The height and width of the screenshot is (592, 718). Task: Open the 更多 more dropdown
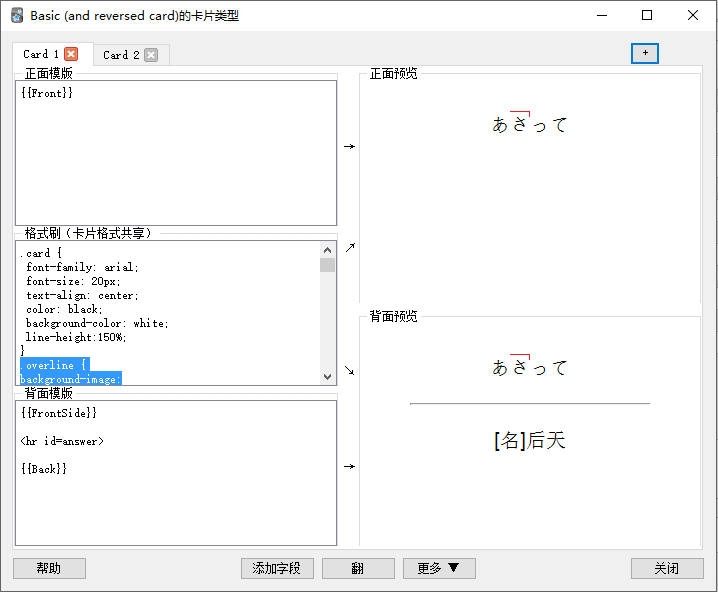pyautogui.click(x=439, y=568)
